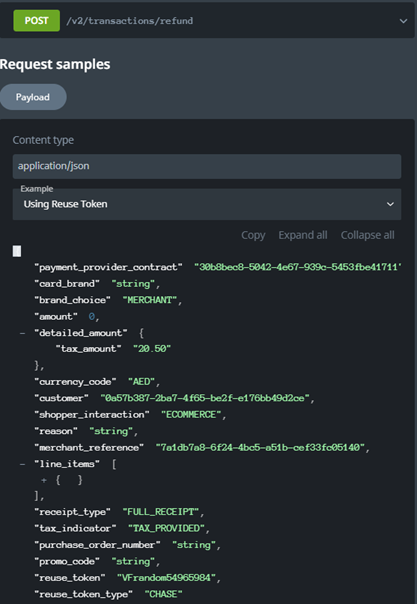Expand the endpoint chevron beside /v2/transactions/refund
Viewport: 417px width, 604px height.
[x=403, y=21]
